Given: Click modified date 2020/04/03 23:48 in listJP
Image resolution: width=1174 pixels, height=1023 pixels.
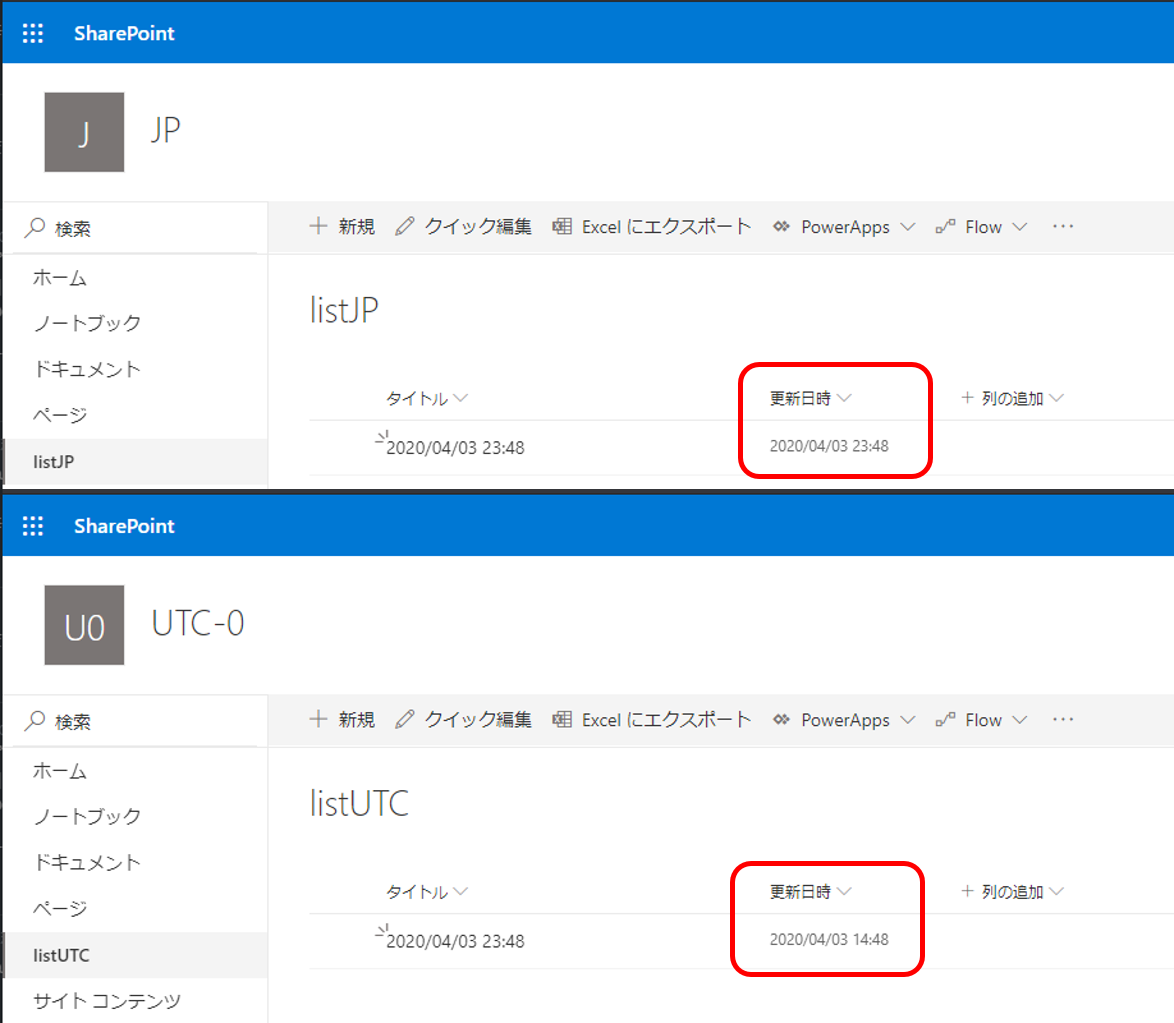Looking at the screenshot, I should tap(829, 446).
